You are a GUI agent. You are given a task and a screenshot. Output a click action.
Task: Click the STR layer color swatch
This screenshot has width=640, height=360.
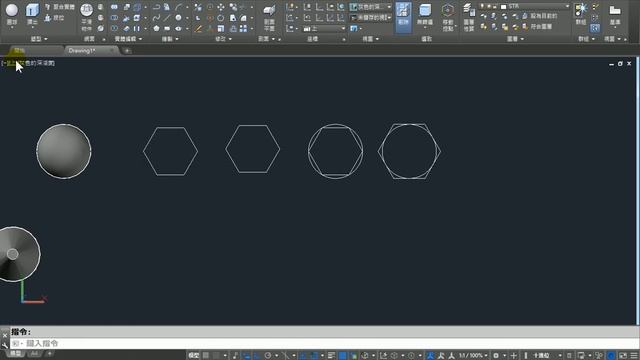503,7
